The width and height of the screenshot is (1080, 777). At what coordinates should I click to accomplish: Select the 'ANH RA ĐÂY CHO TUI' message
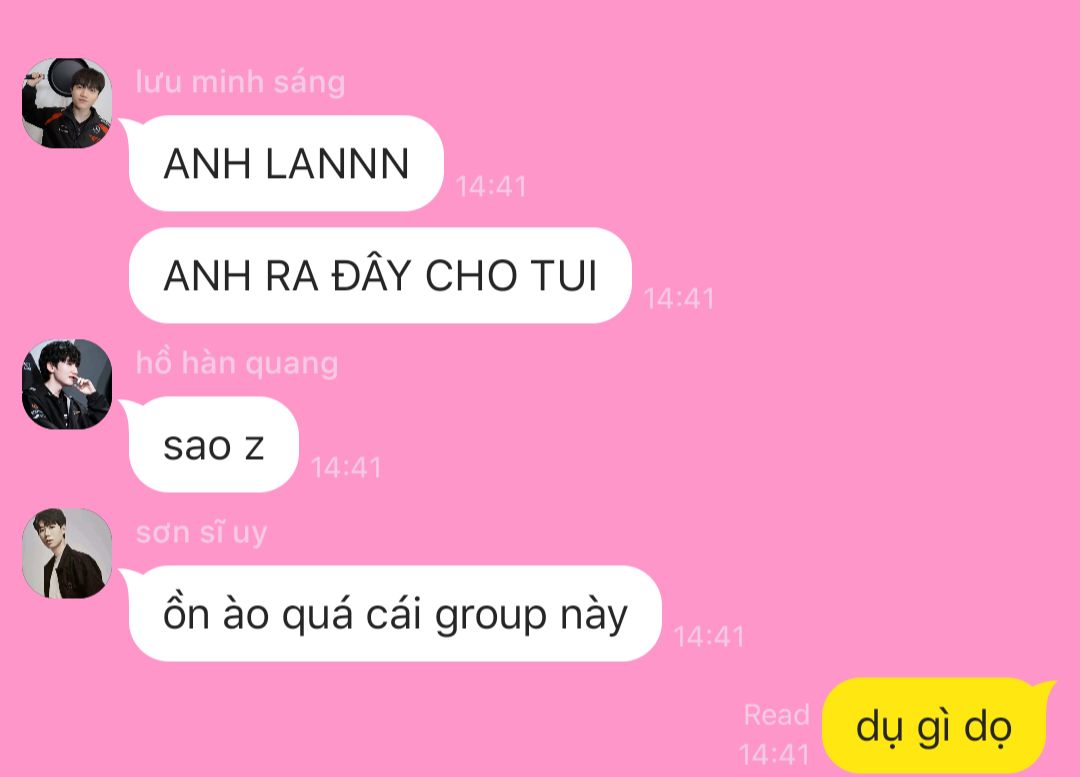click(380, 276)
